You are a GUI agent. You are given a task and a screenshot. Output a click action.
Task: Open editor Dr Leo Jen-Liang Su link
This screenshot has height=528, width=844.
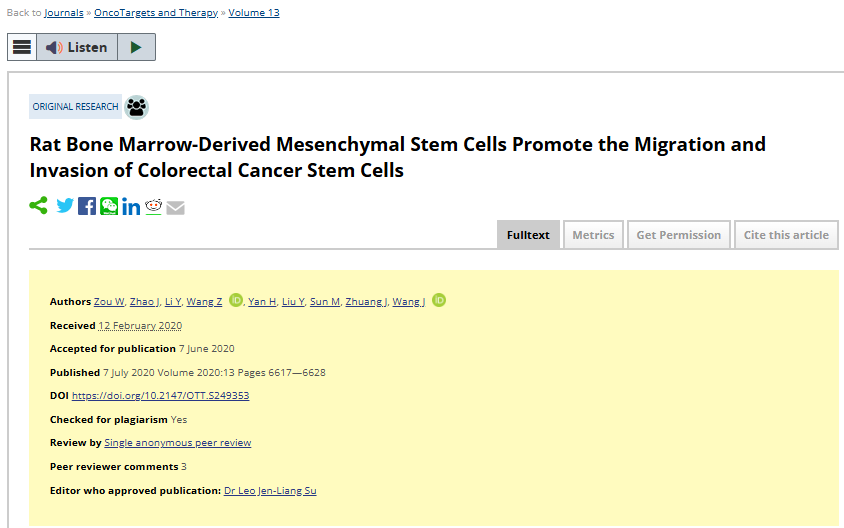[x=270, y=490]
